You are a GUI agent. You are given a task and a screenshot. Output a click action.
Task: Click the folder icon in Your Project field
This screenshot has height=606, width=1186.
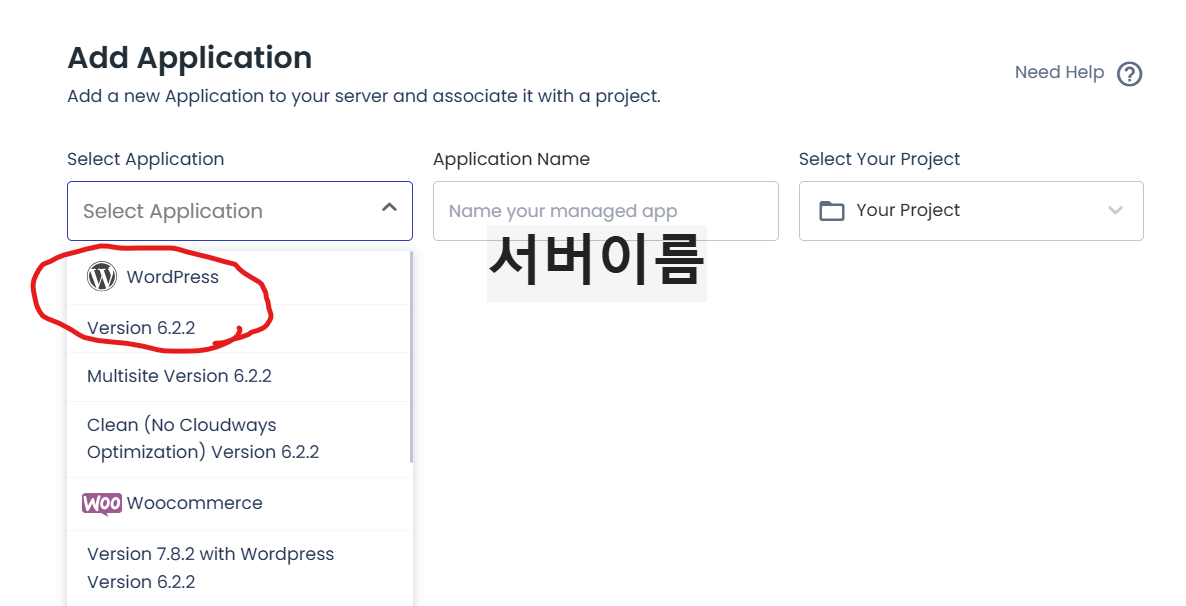pos(831,210)
